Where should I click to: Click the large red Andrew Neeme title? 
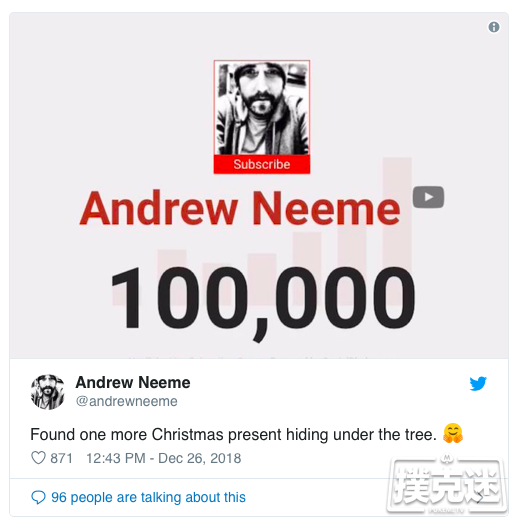coord(240,208)
